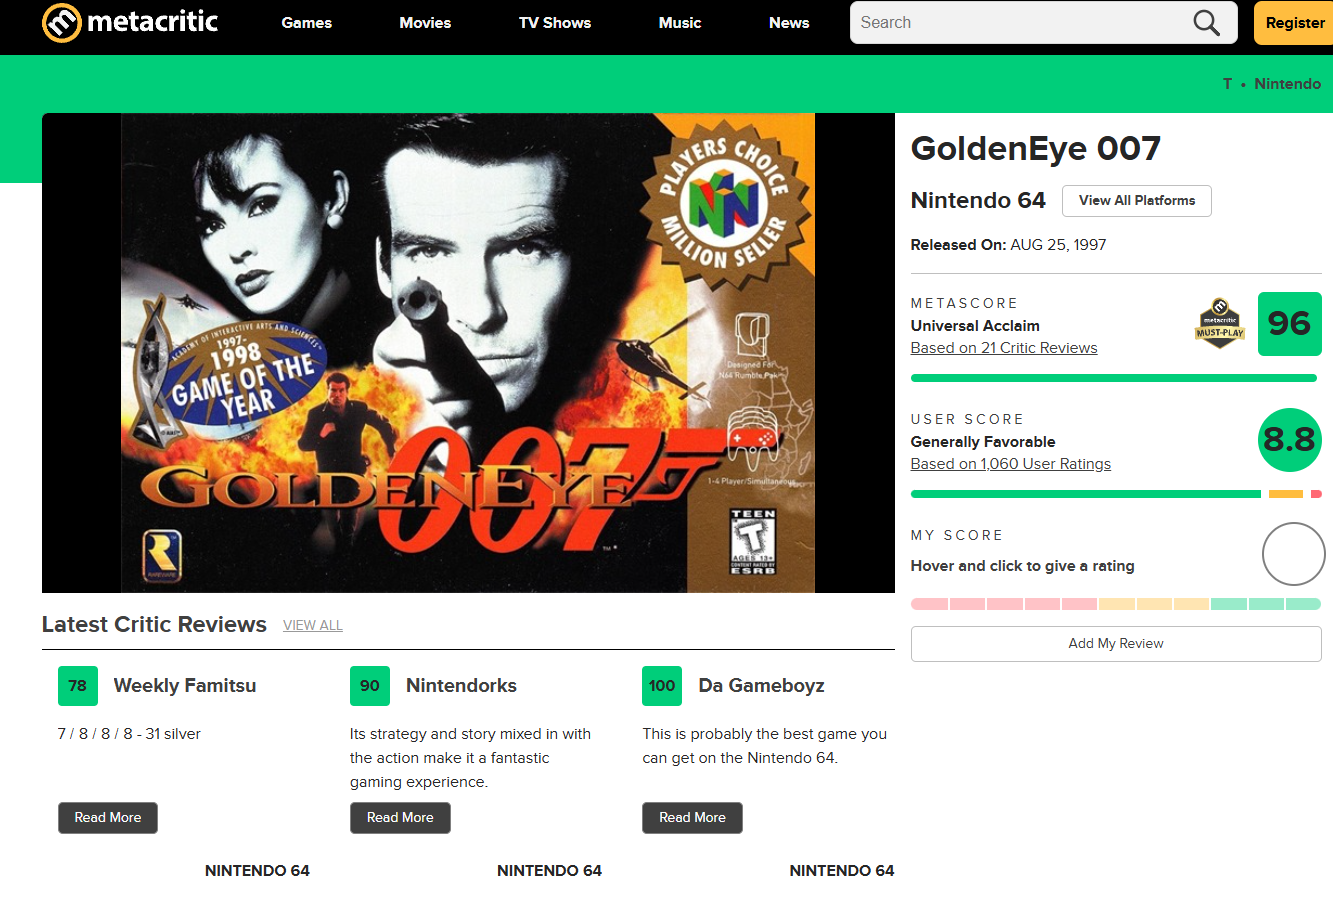1333x899 pixels.
Task: Open the Music menu
Action: (680, 23)
